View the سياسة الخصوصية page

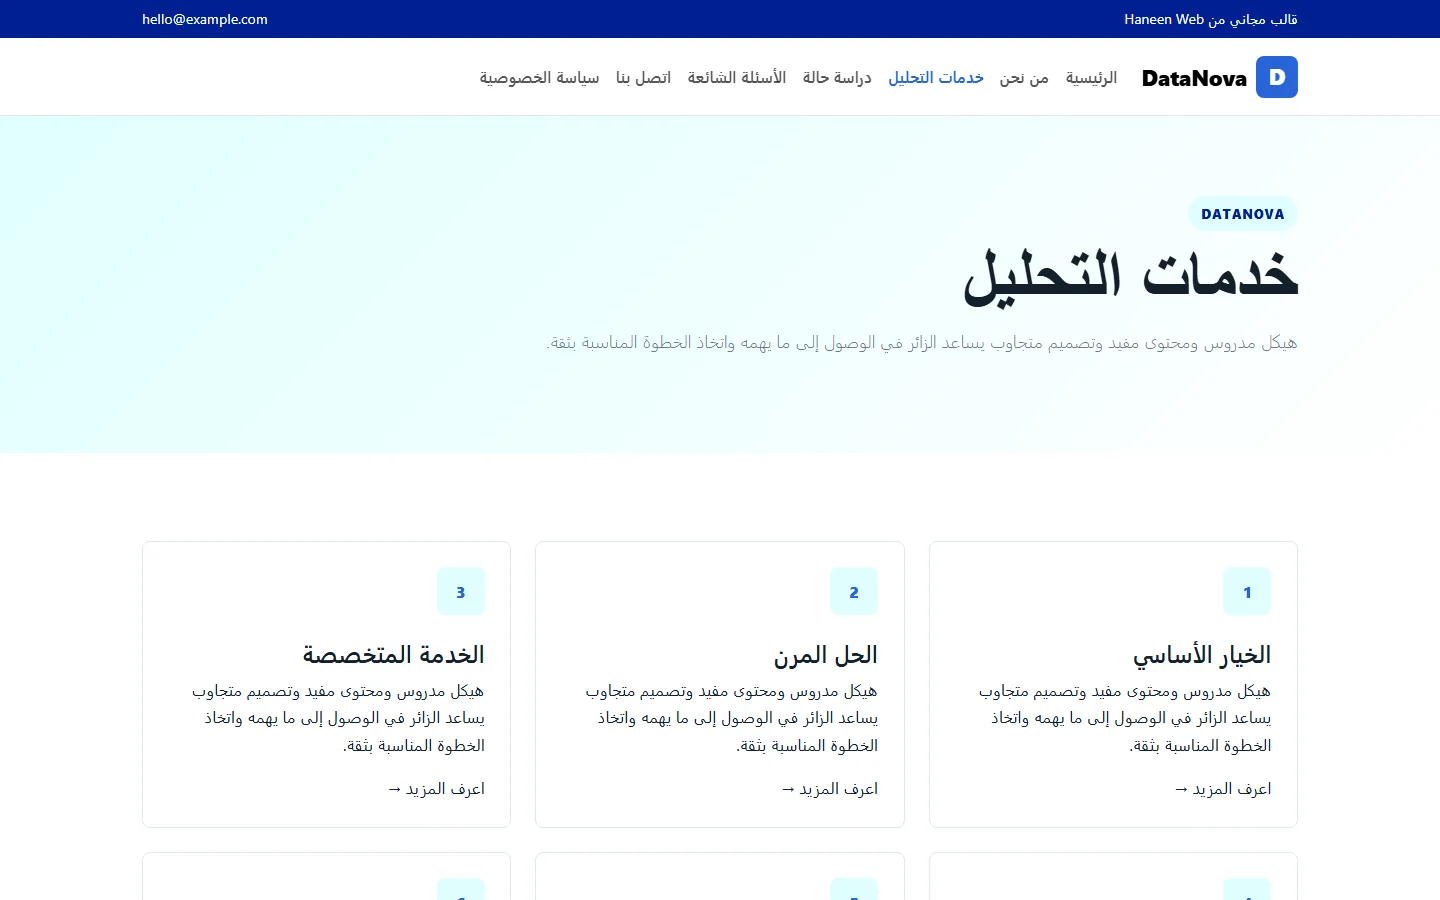click(x=539, y=78)
